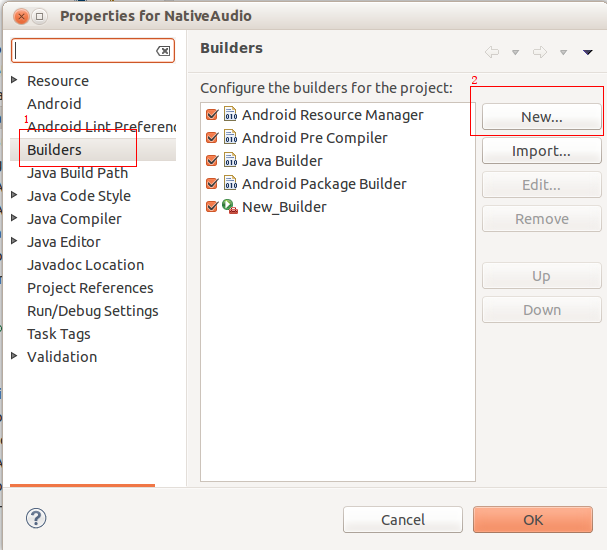
Task: Maximize the Properties dialog window
Action: click(39, 17)
